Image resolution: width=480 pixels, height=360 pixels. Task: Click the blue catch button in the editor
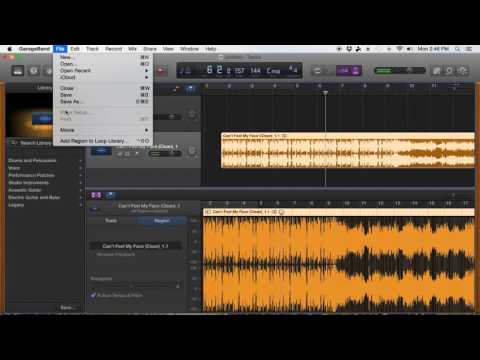110,195
